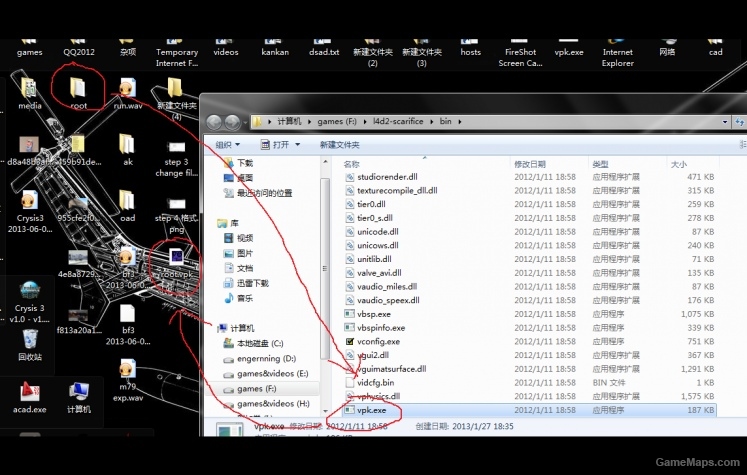This screenshot has width=747, height=475.
Task: Select the 计算机 desktop icon
Action: point(79,397)
